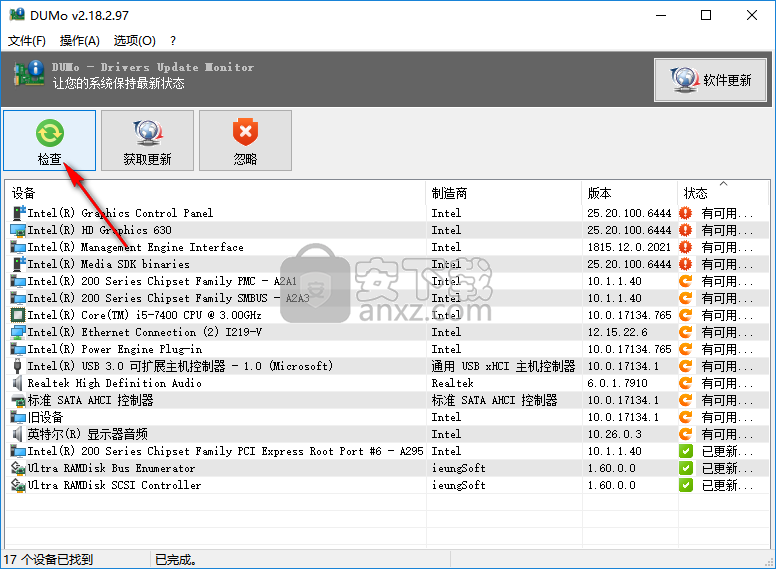776x569 pixels.
Task: Select Intel(R) Management Engine Interface device name
Action: pyautogui.click(x=136, y=247)
